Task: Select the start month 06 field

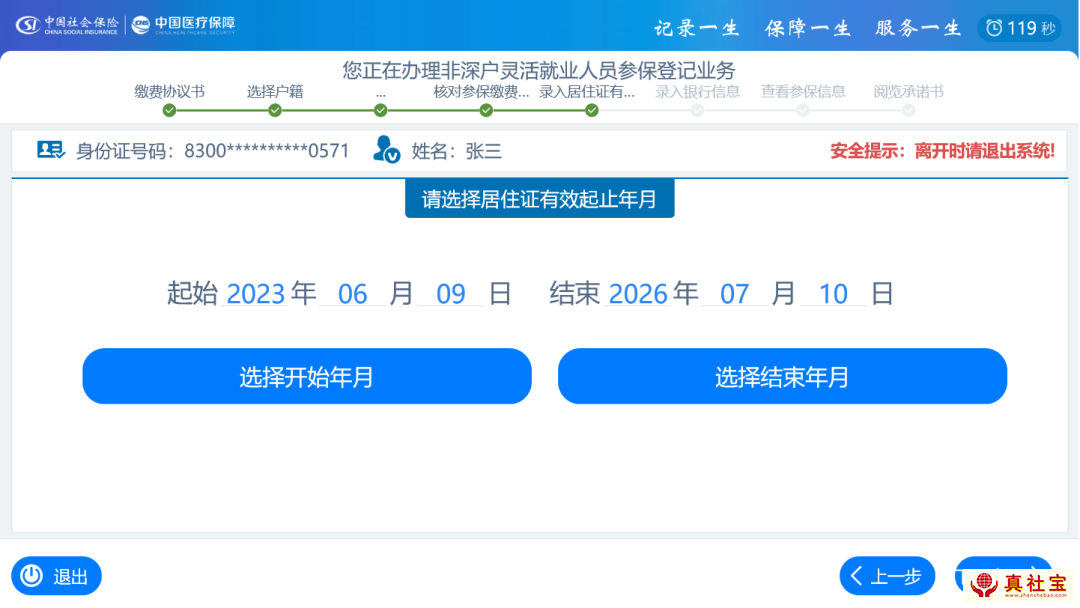Action: pyautogui.click(x=353, y=294)
